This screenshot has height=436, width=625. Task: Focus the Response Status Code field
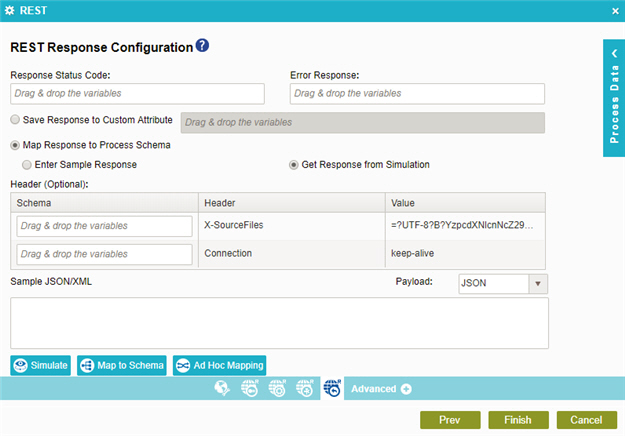click(137, 94)
